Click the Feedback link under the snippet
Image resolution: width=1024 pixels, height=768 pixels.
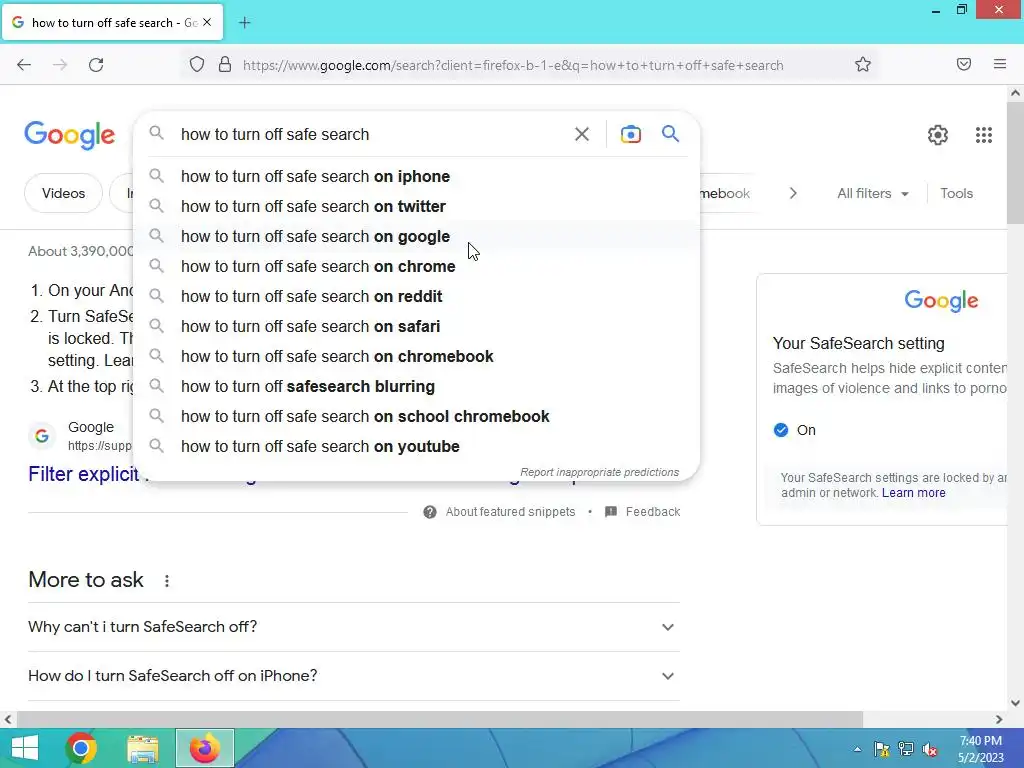point(653,512)
